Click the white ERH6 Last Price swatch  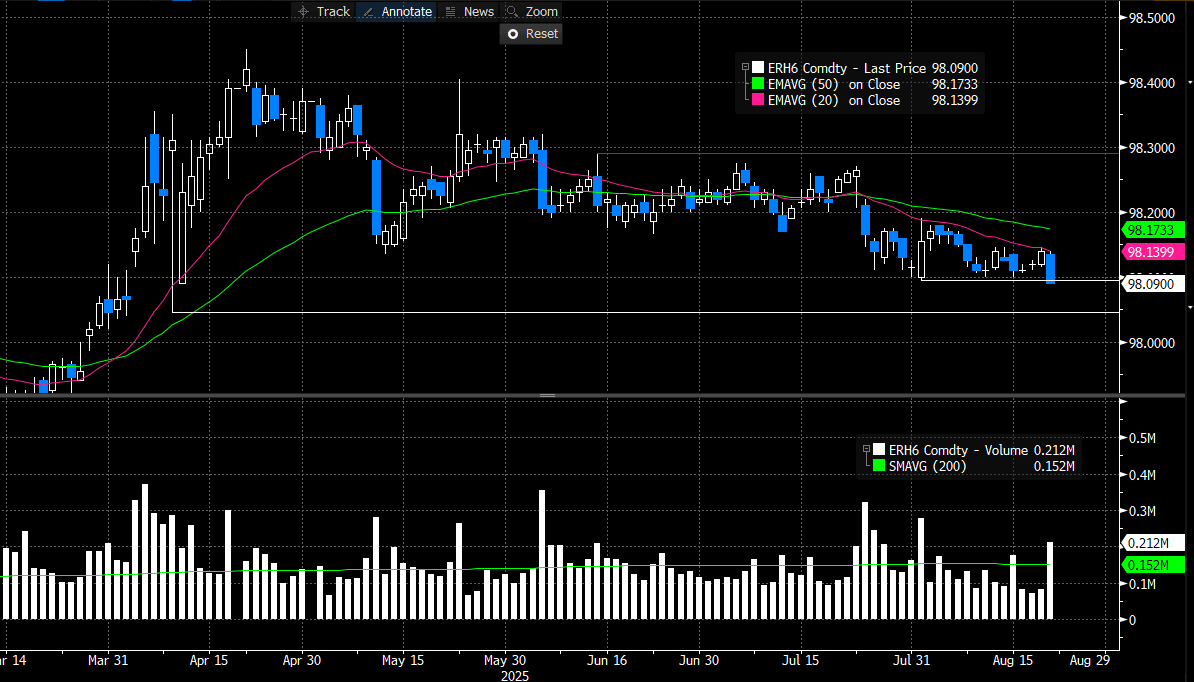[758, 67]
